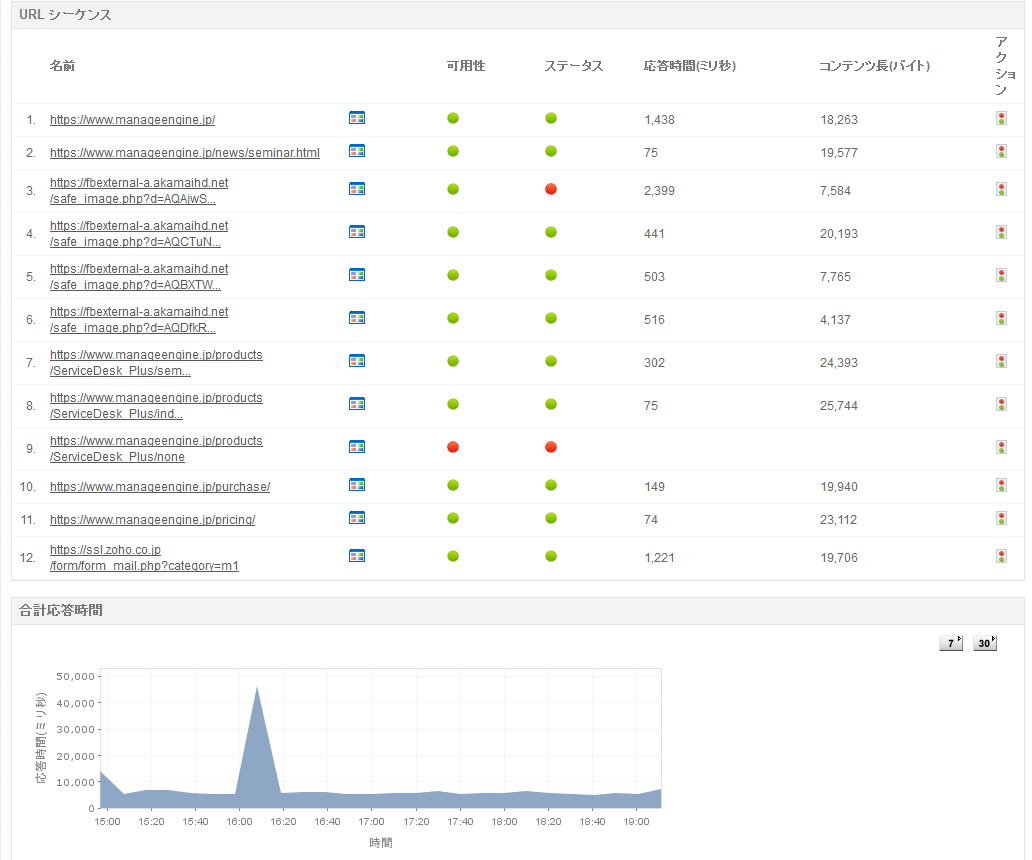This screenshot has height=860, width=1032.
Task: Click red status indicator on row 3
Action: click(551, 190)
